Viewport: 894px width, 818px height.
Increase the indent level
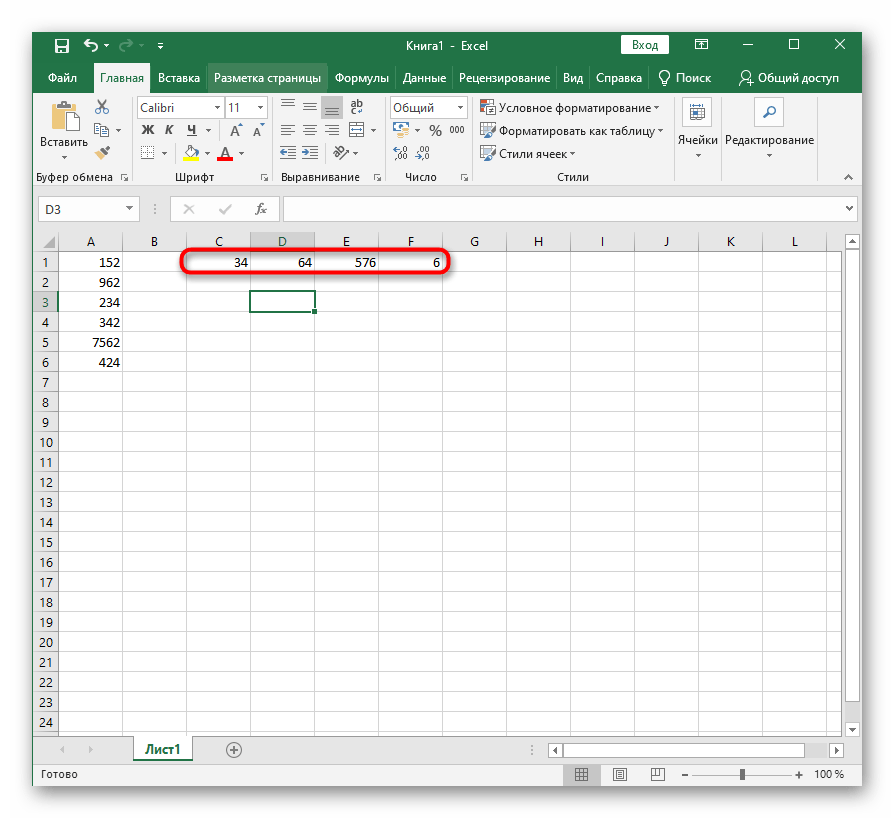coord(310,152)
